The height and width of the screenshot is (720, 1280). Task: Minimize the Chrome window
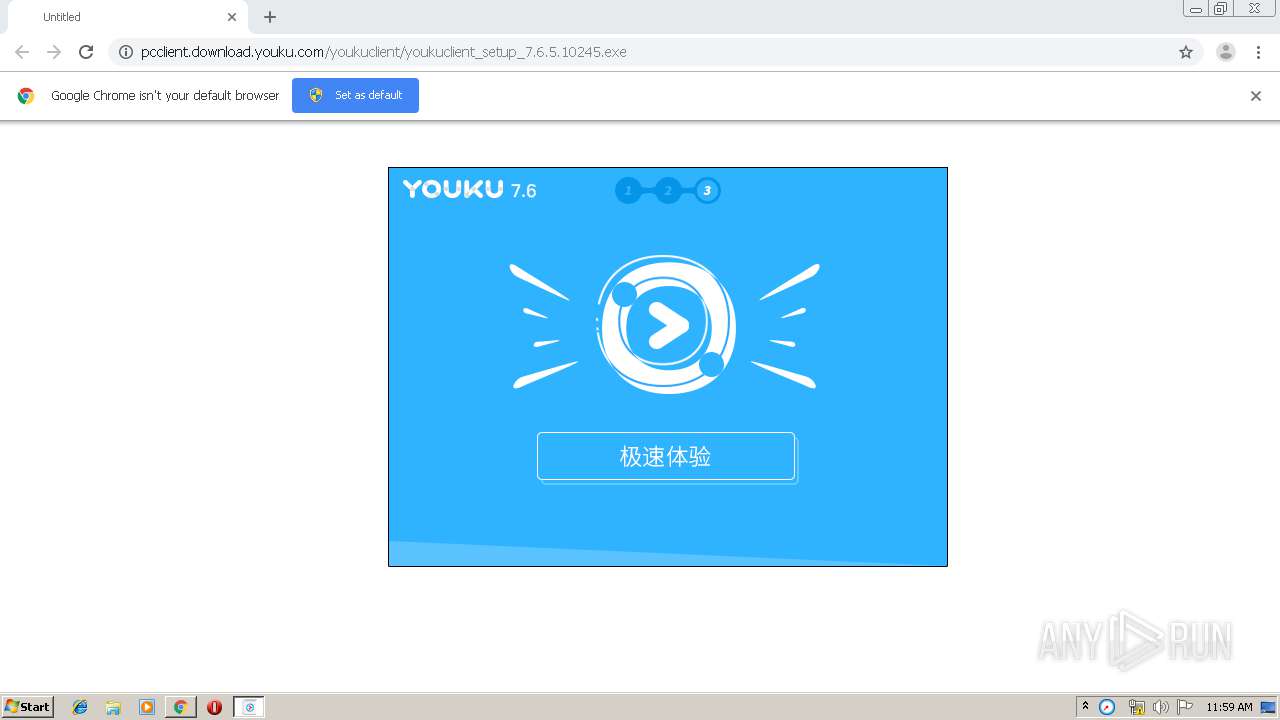[1196, 9]
